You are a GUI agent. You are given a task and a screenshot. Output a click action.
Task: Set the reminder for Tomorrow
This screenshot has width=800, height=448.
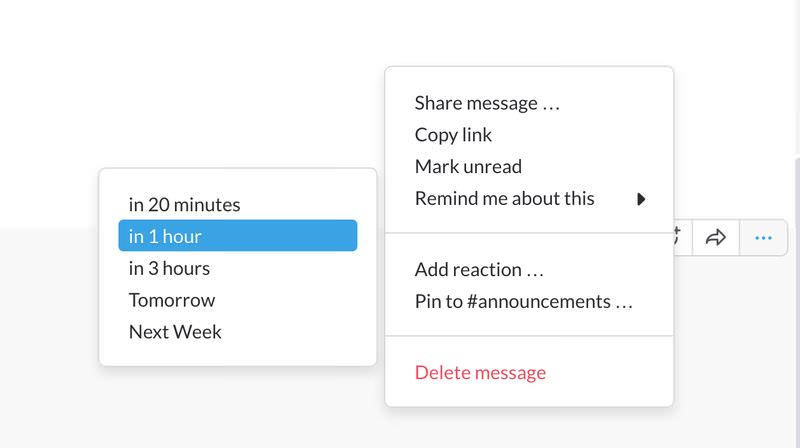172,300
